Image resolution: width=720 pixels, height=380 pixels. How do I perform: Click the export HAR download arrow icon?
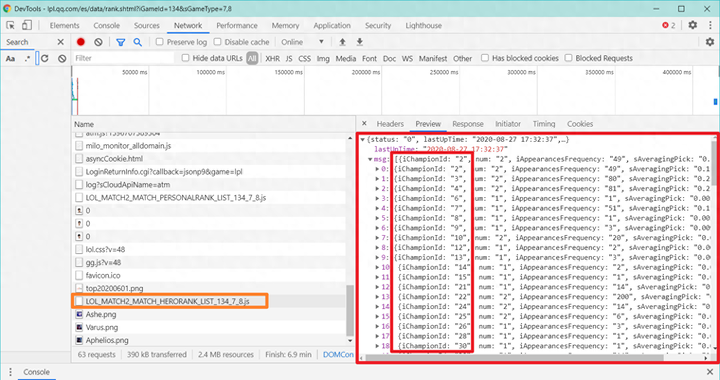pyautogui.click(x=360, y=42)
